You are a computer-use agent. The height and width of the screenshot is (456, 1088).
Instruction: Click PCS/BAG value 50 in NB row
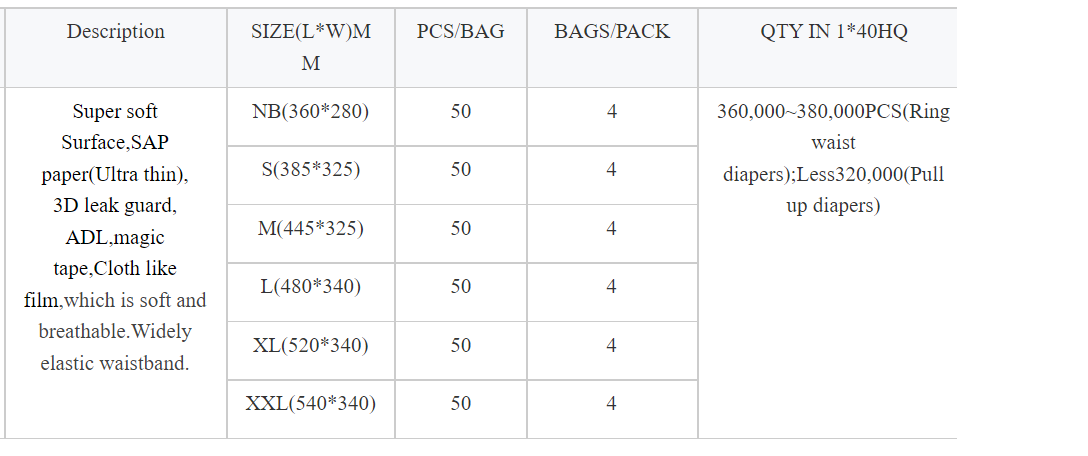461,112
